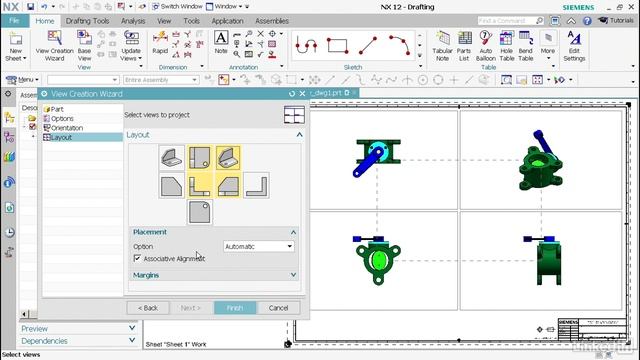Click the Base View icon
640x360 pixels.
[x=84, y=46]
